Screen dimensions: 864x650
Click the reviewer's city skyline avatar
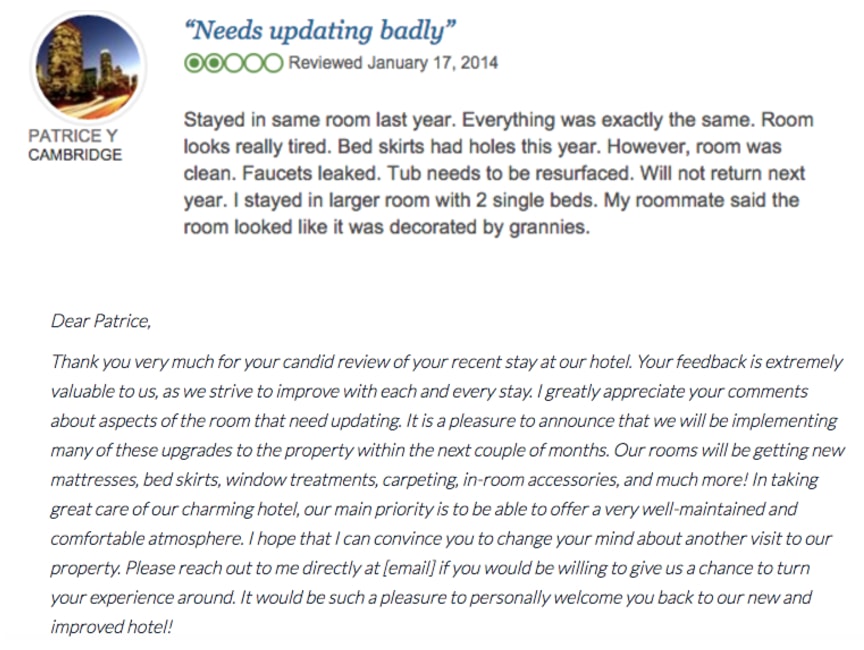click(x=88, y=67)
